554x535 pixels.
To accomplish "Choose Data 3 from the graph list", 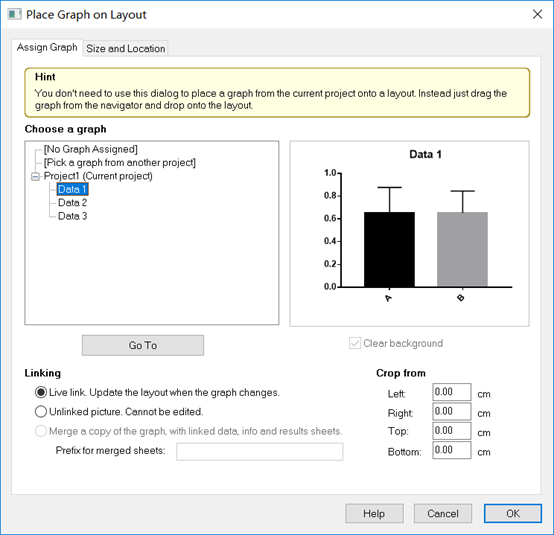I will (72, 216).
